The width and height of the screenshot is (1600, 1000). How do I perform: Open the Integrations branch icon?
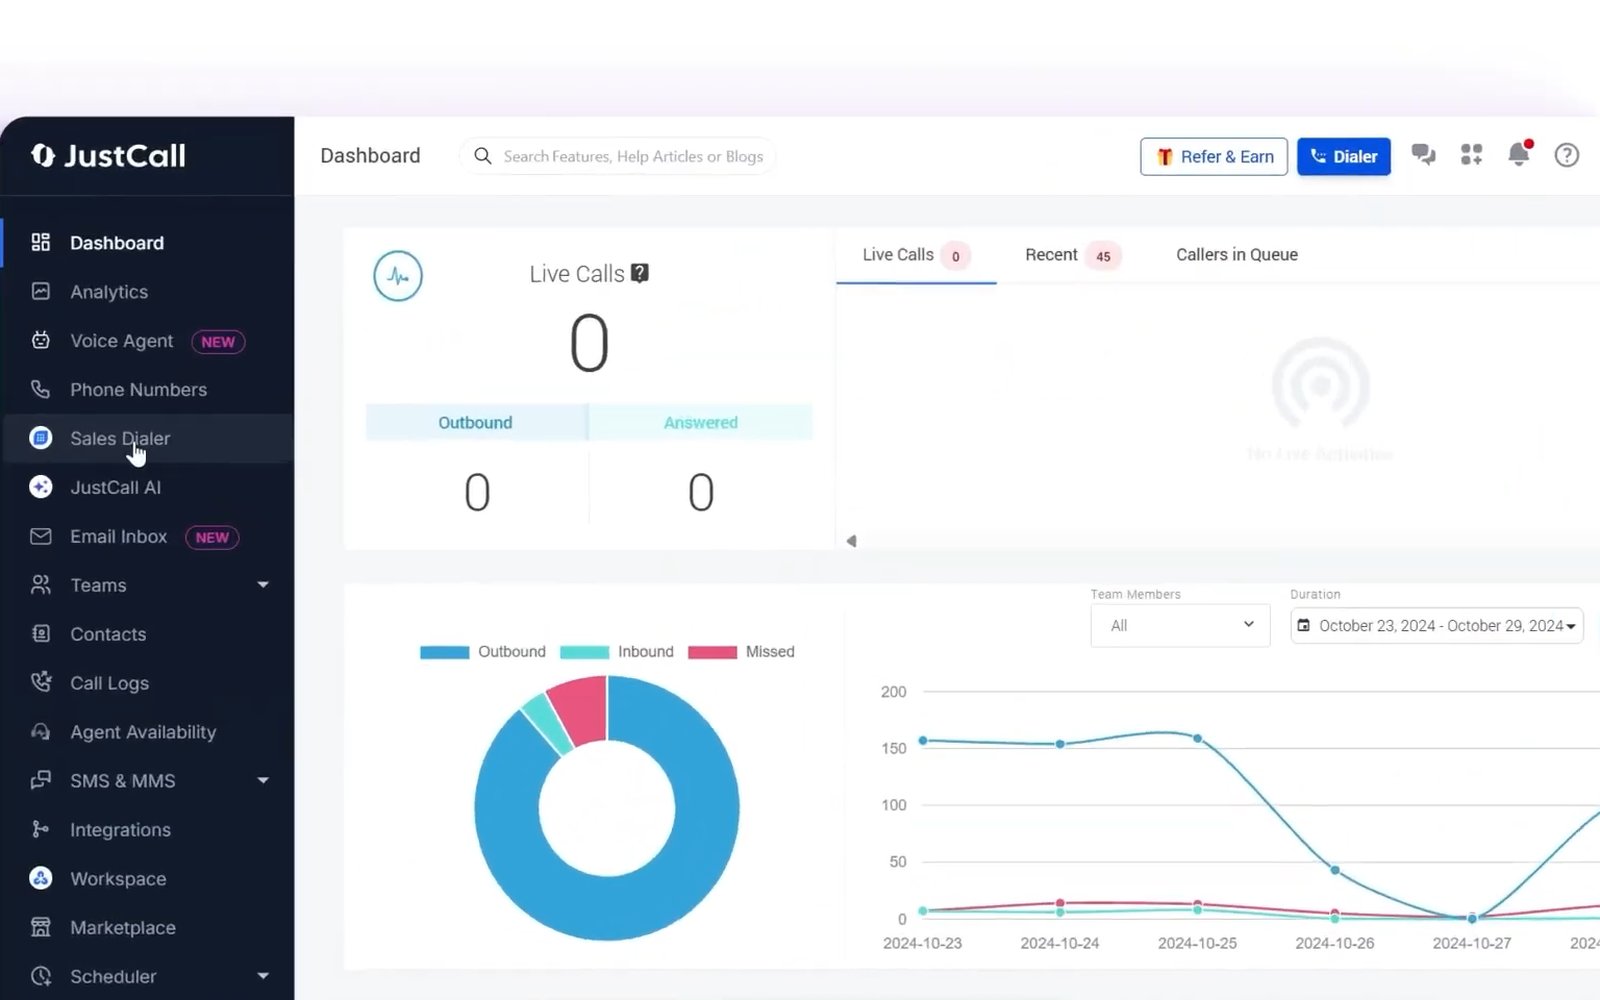(x=41, y=829)
